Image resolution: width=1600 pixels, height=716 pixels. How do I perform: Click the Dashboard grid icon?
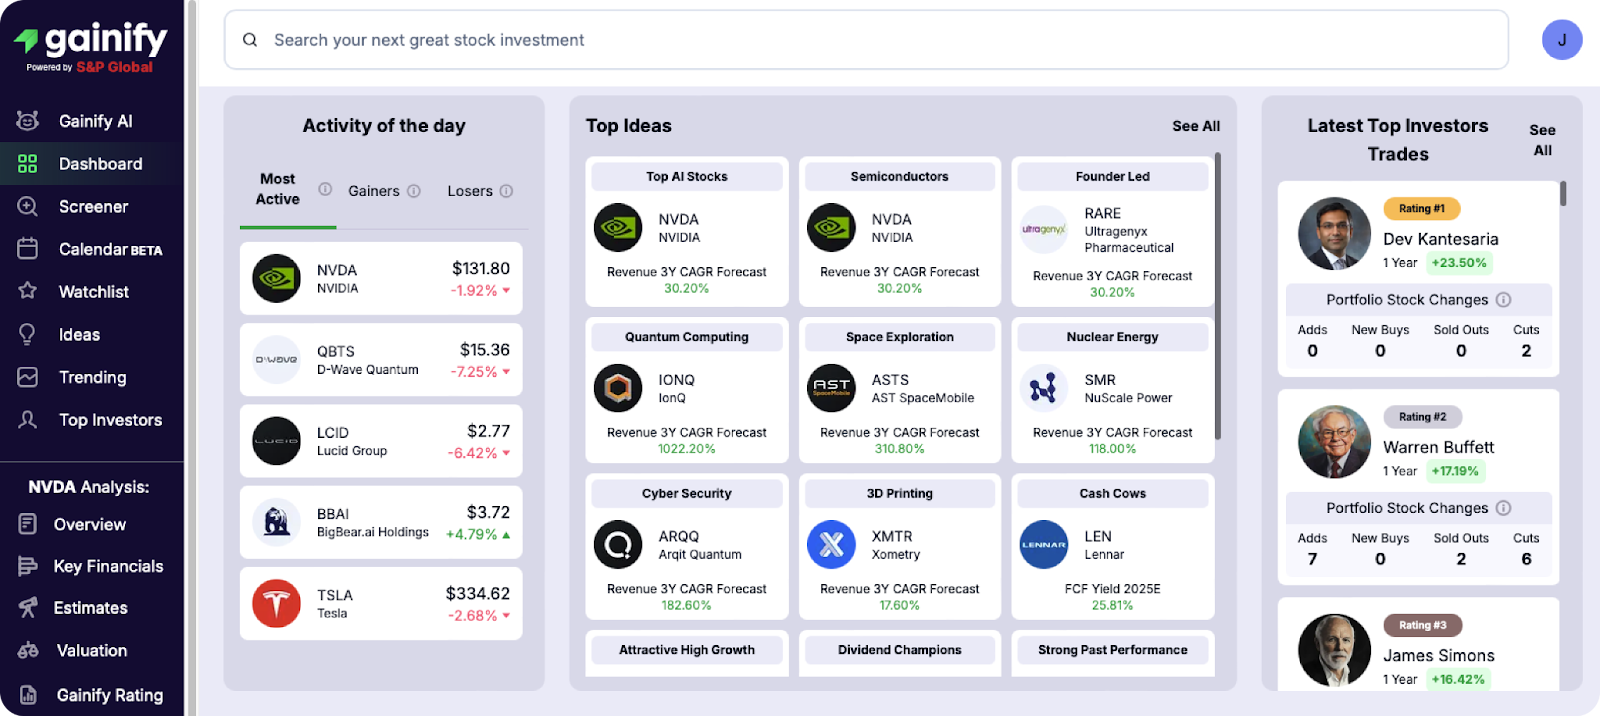[28, 164]
